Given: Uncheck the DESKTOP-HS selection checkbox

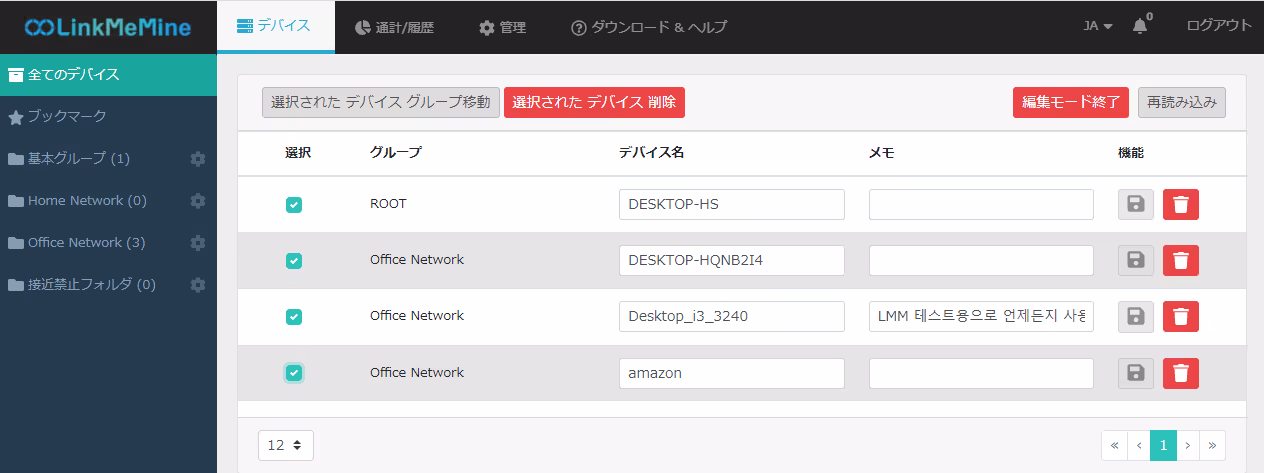Looking at the screenshot, I should click(x=294, y=205).
